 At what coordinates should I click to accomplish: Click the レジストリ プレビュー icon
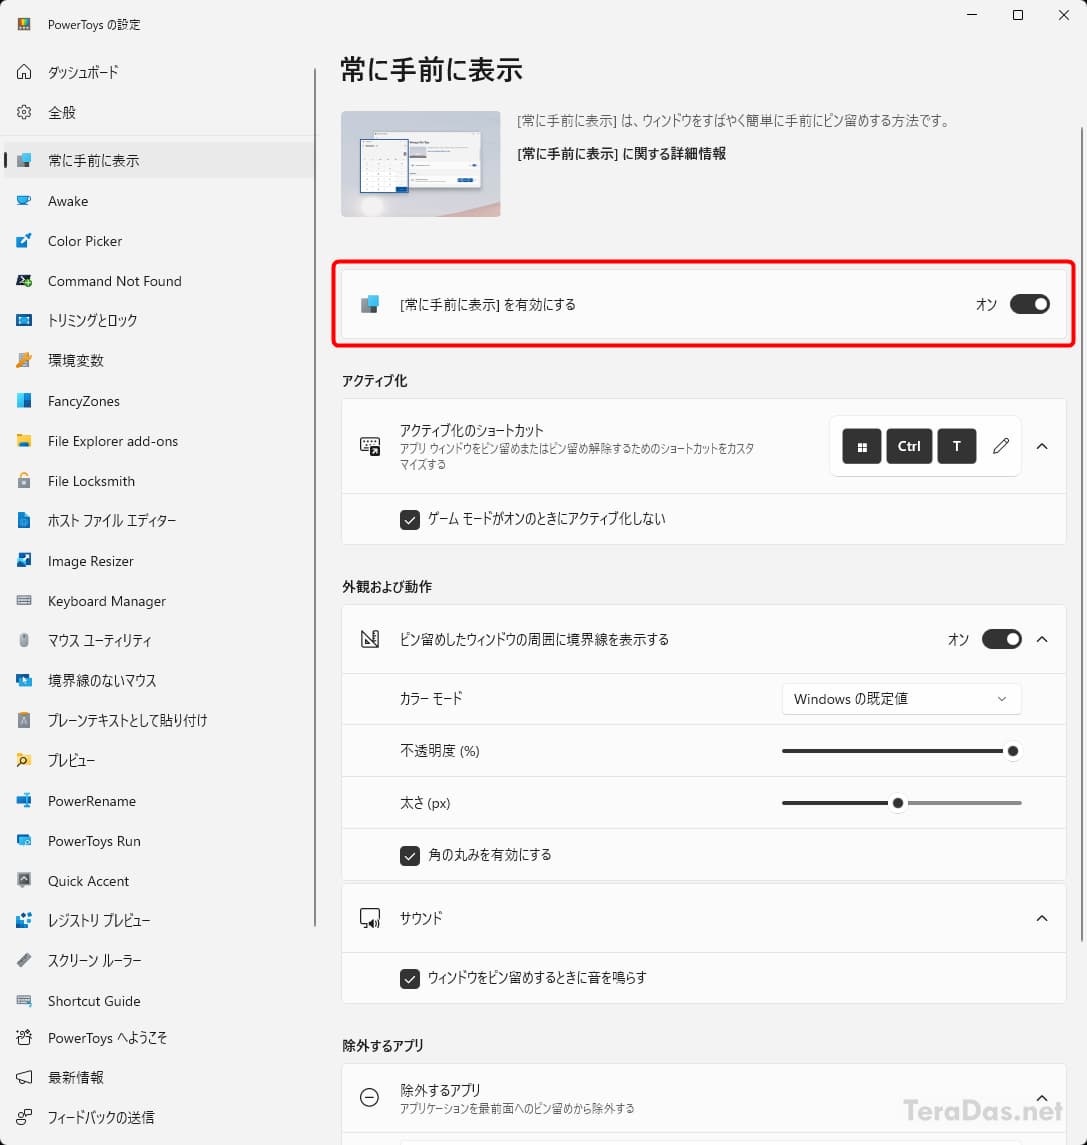[x=24, y=920]
